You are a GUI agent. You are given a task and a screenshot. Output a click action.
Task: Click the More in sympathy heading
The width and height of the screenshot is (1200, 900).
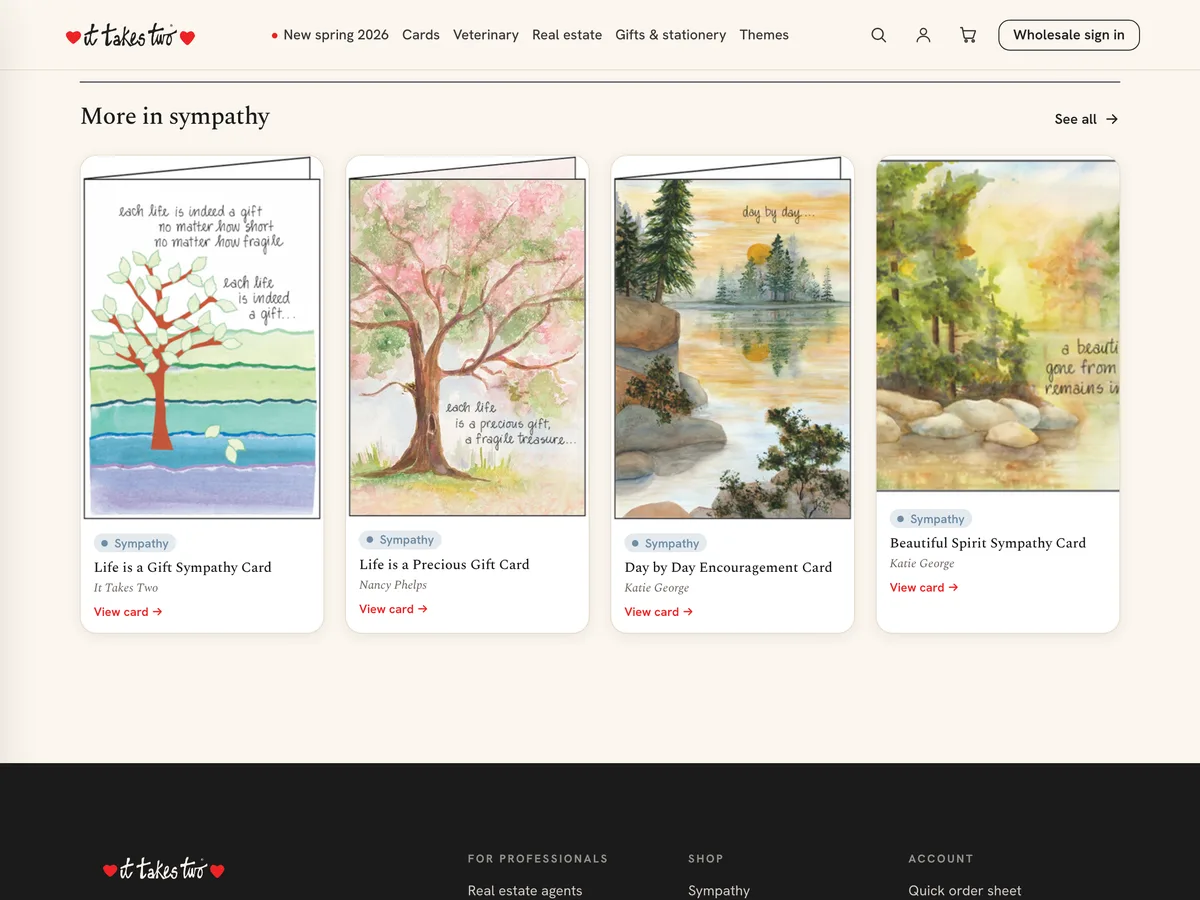(x=175, y=117)
